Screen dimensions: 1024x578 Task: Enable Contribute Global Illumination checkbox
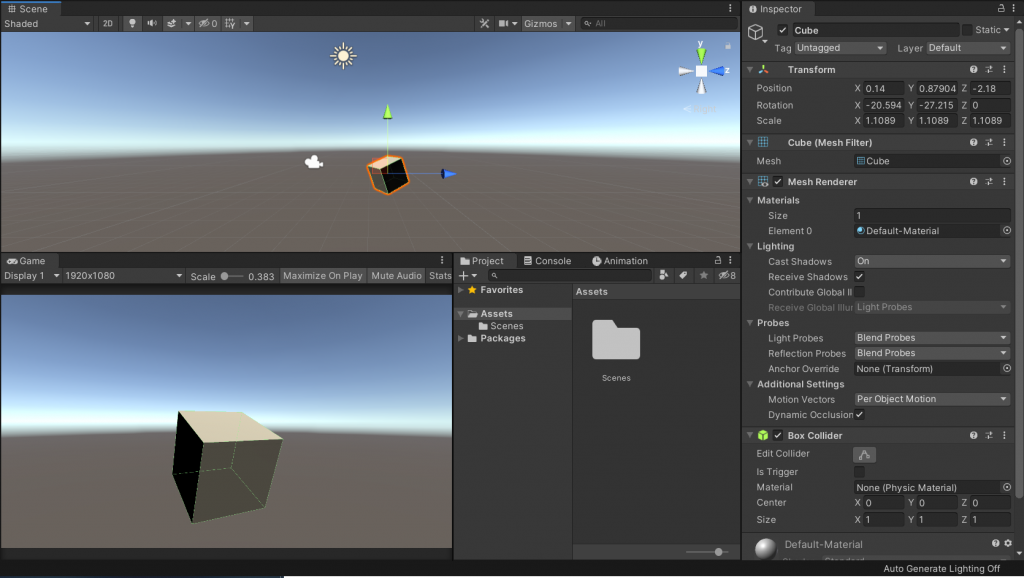tap(859, 292)
